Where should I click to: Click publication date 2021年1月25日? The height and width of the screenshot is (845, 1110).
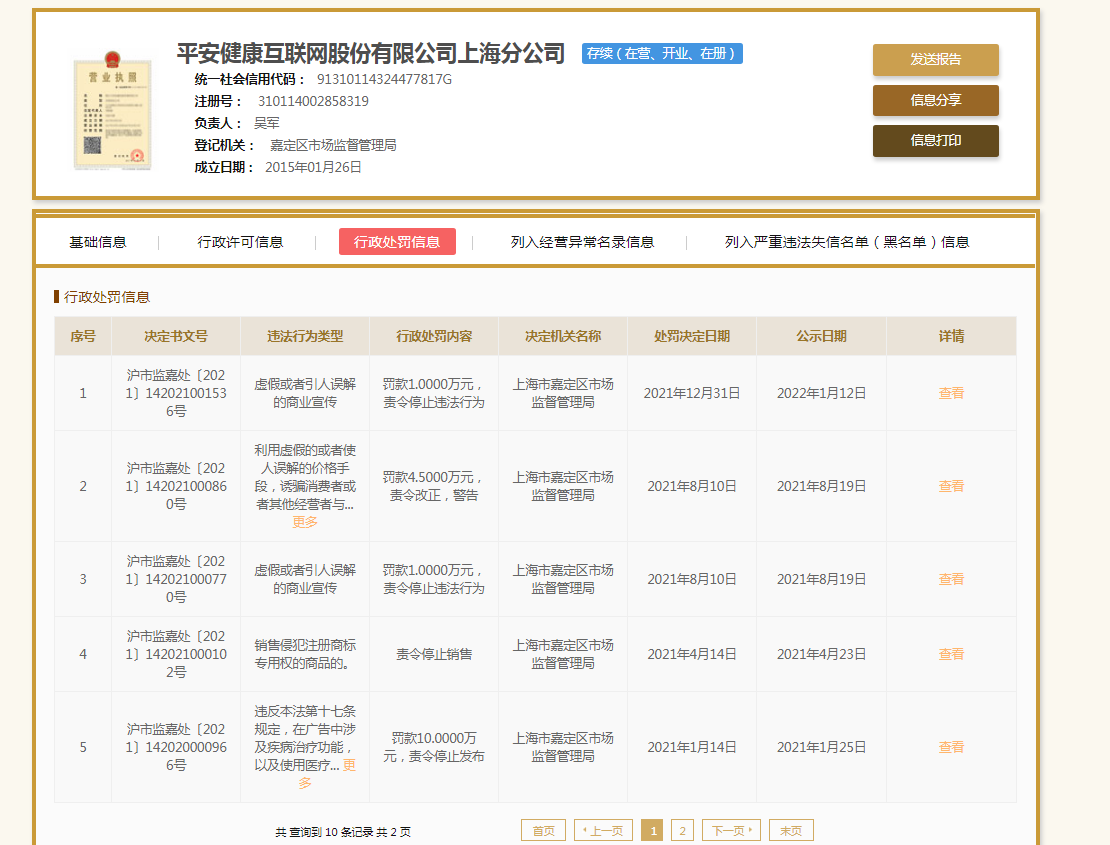click(x=821, y=747)
